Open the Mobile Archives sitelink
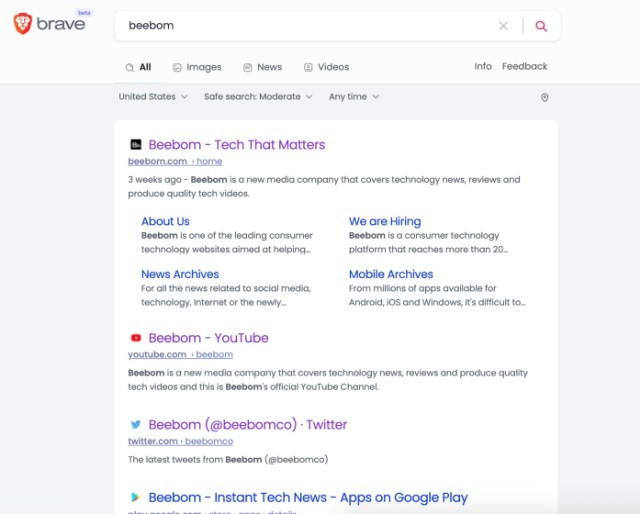Image resolution: width=640 pixels, height=514 pixels. pyautogui.click(x=391, y=274)
